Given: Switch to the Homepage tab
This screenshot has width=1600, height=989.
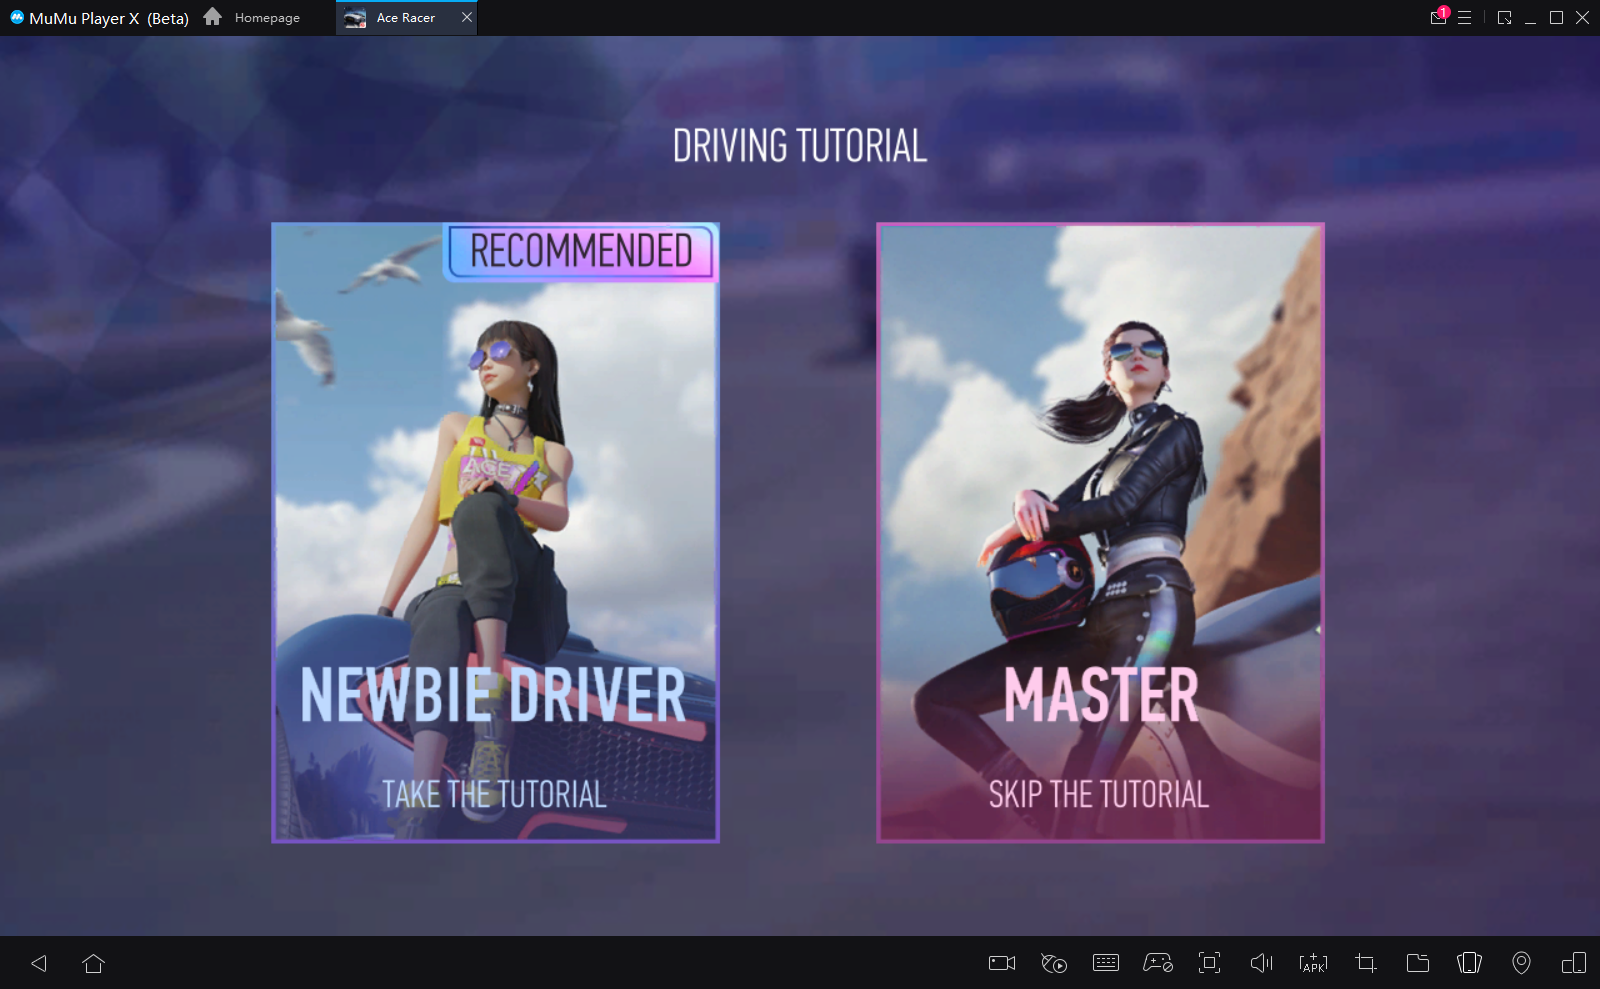Looking at the screenshot, I should pos(252,18).
